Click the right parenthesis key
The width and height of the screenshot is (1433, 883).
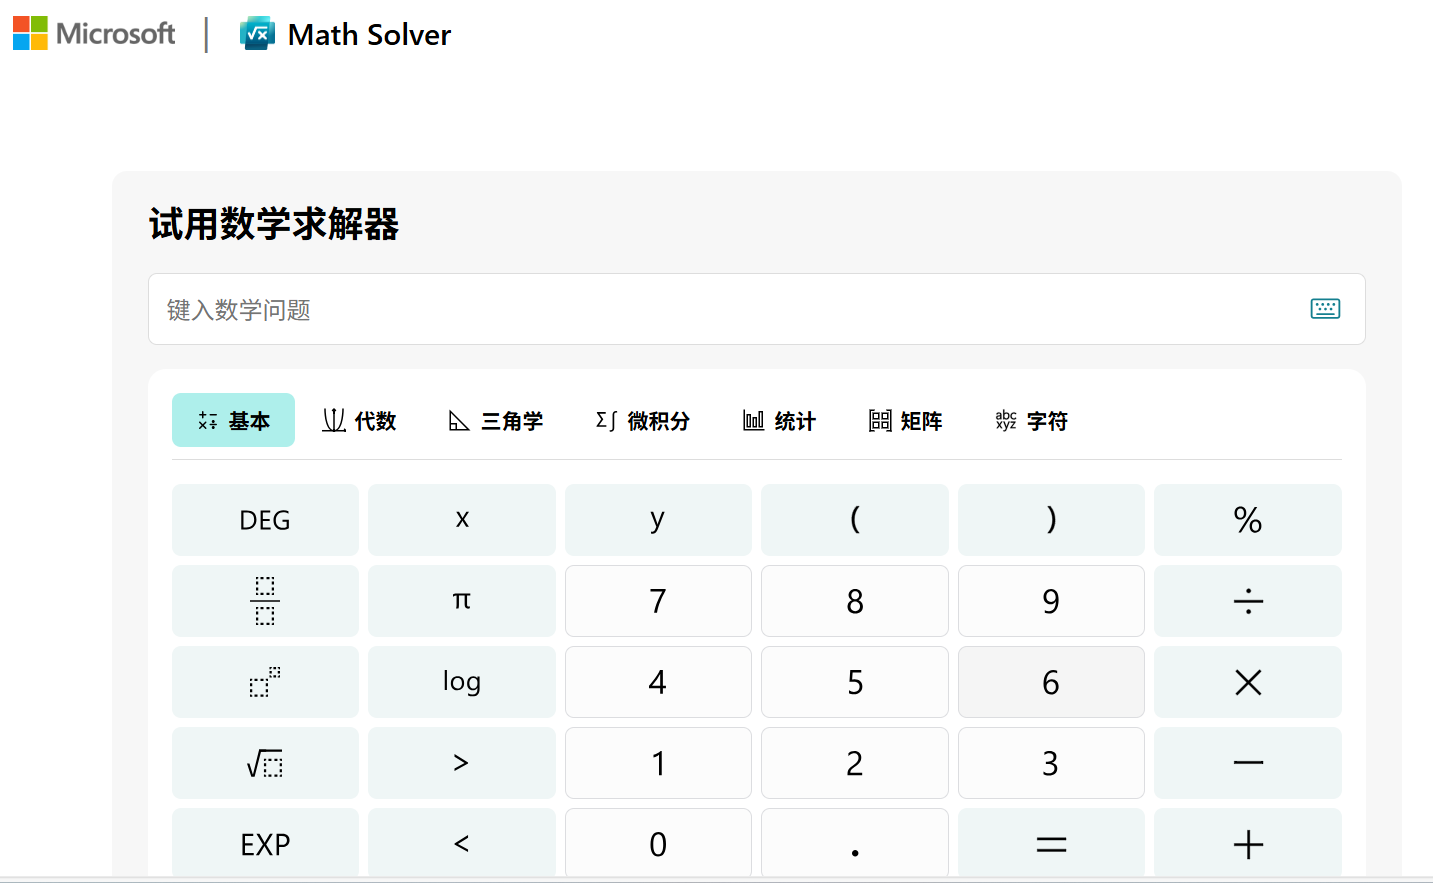pos(1051,520)
